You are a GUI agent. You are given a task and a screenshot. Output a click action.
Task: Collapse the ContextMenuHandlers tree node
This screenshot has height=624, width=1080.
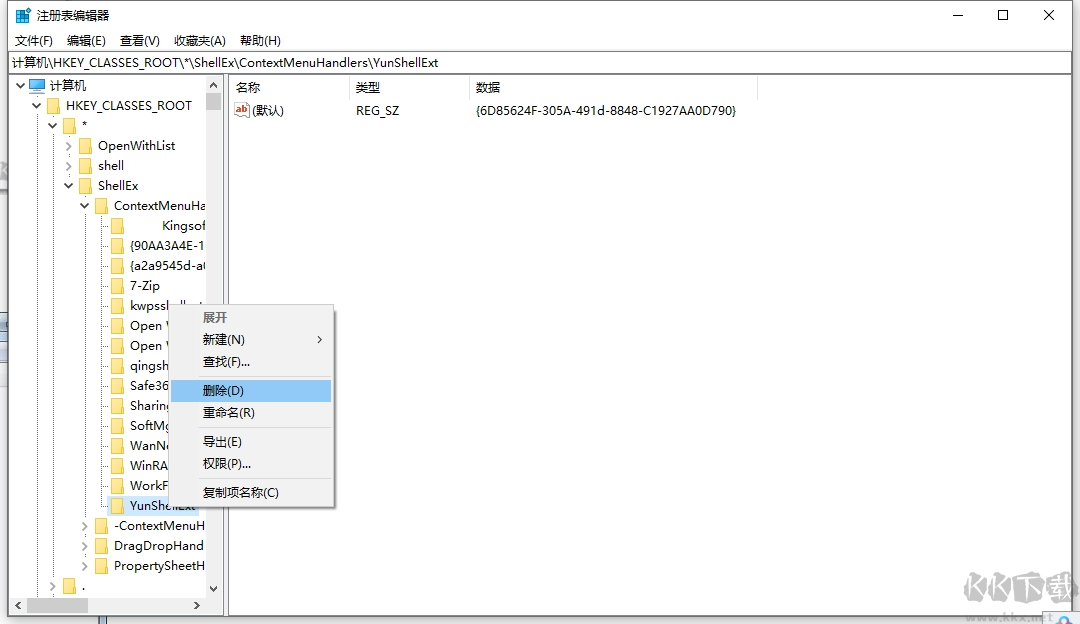click(x=85, y=206)
